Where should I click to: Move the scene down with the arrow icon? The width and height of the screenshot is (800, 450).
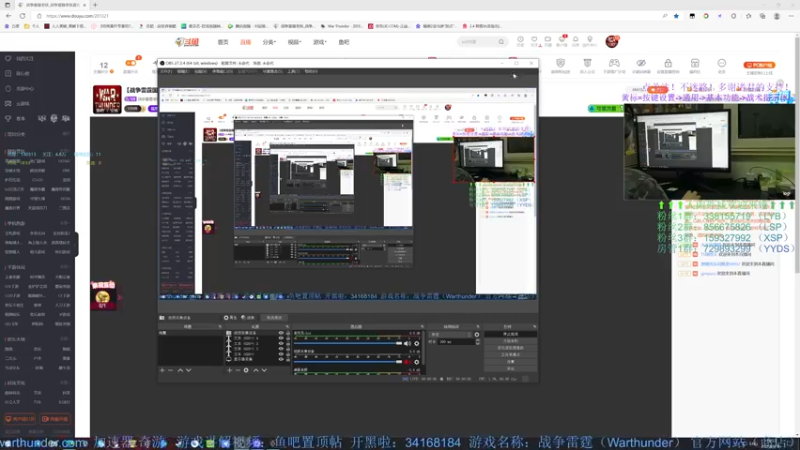coord(189,370)
